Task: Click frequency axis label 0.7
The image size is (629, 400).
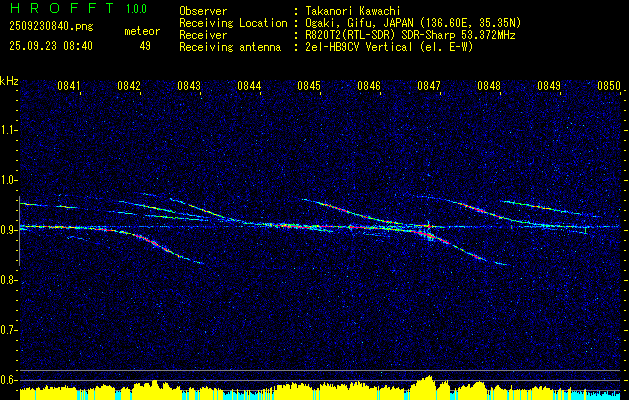Action: 9,330
